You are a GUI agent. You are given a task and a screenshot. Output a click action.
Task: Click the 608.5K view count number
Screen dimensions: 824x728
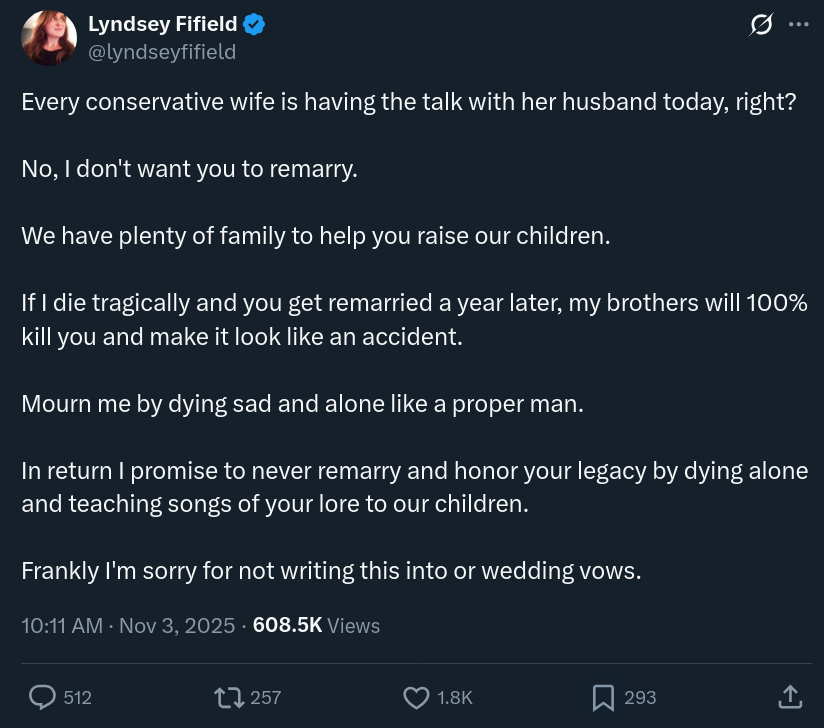click(287, 626)
